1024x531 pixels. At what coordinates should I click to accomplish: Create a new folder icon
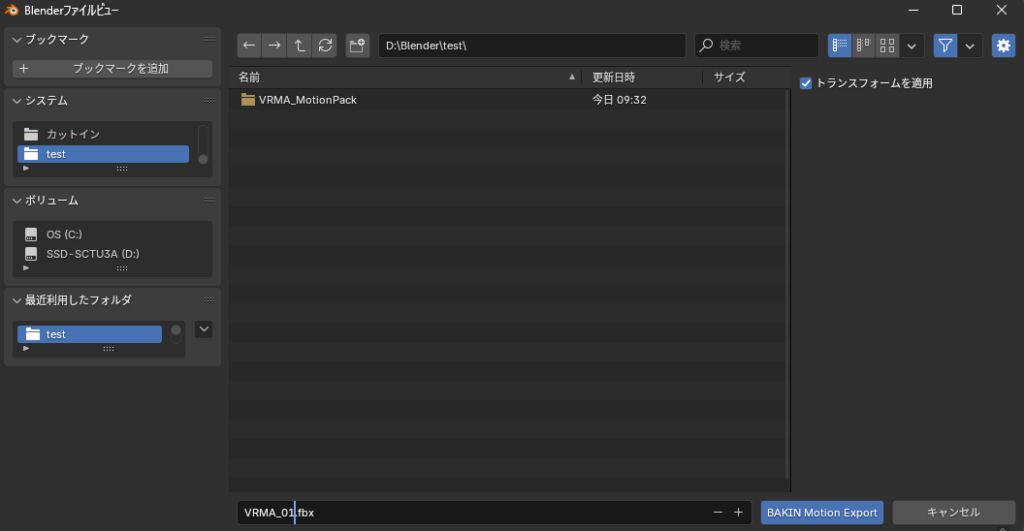pos(357,46)
